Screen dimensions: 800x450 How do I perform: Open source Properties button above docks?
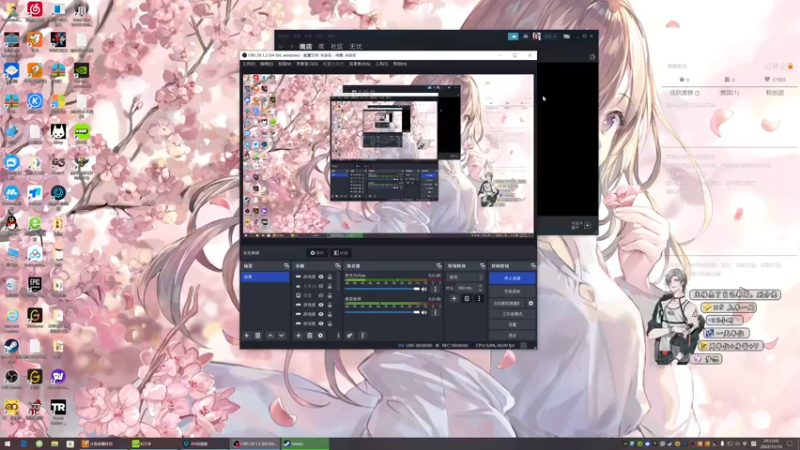[317, 253]
